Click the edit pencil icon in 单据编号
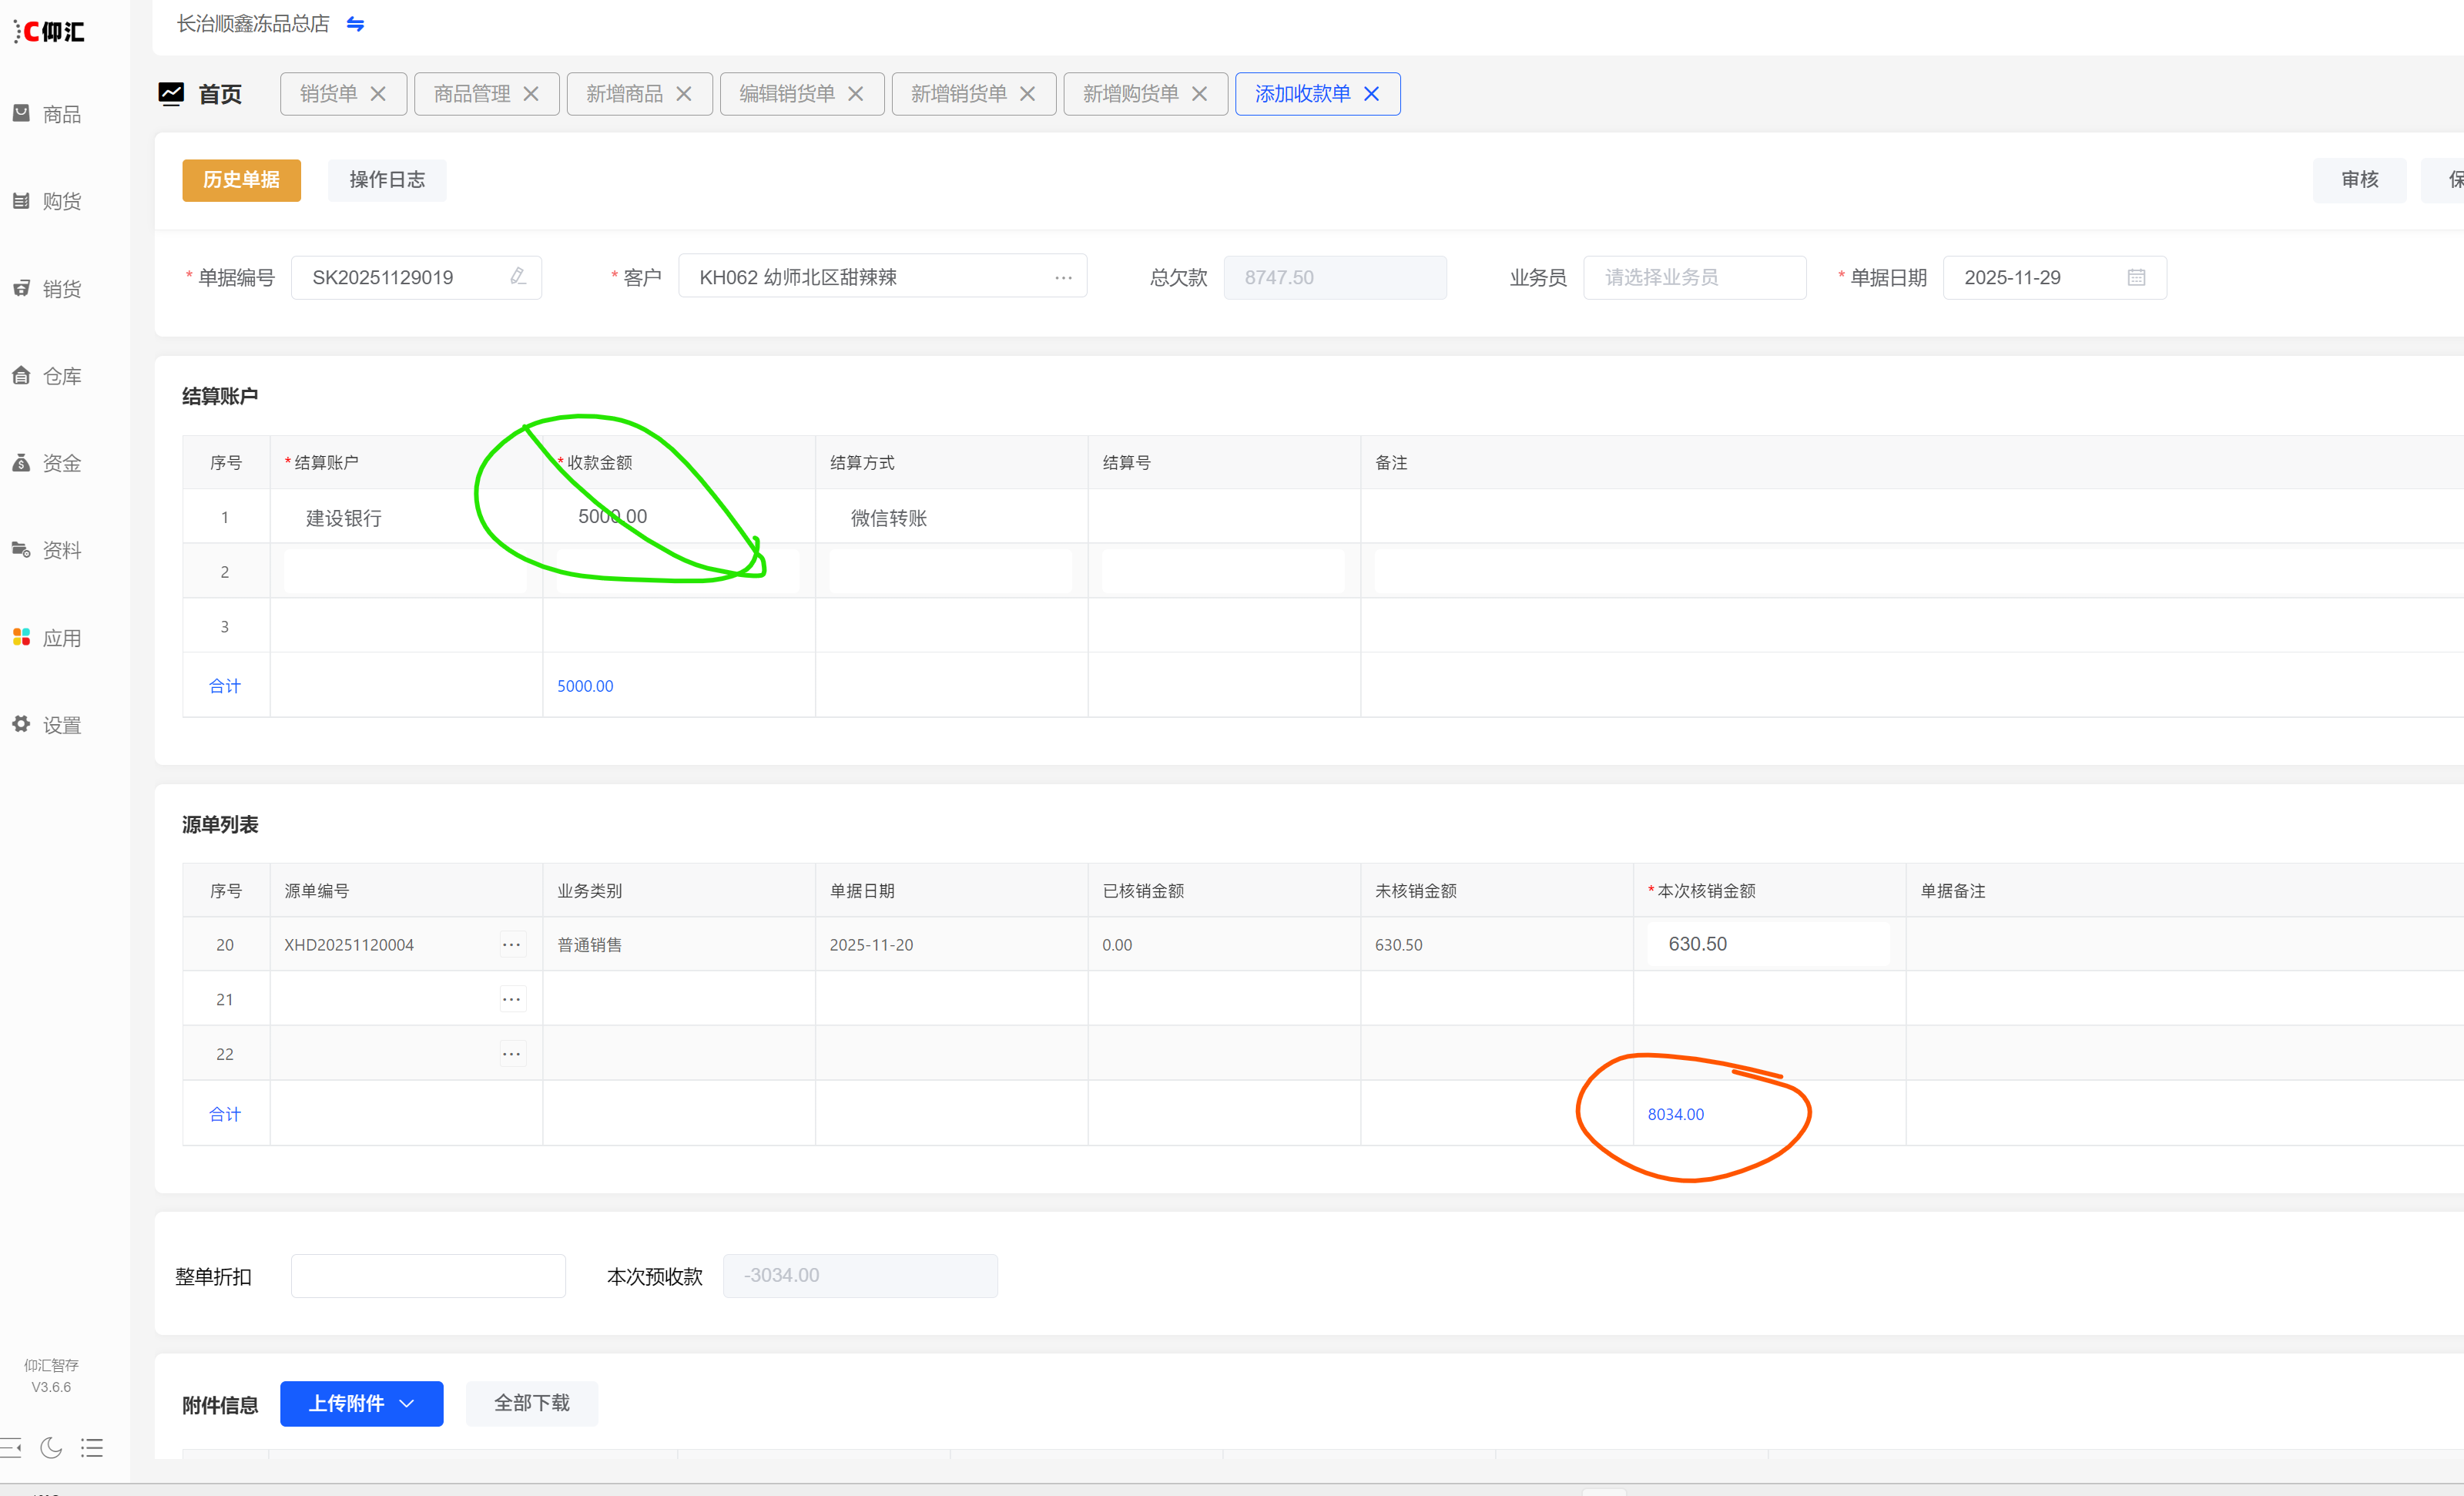 (517, 276)
